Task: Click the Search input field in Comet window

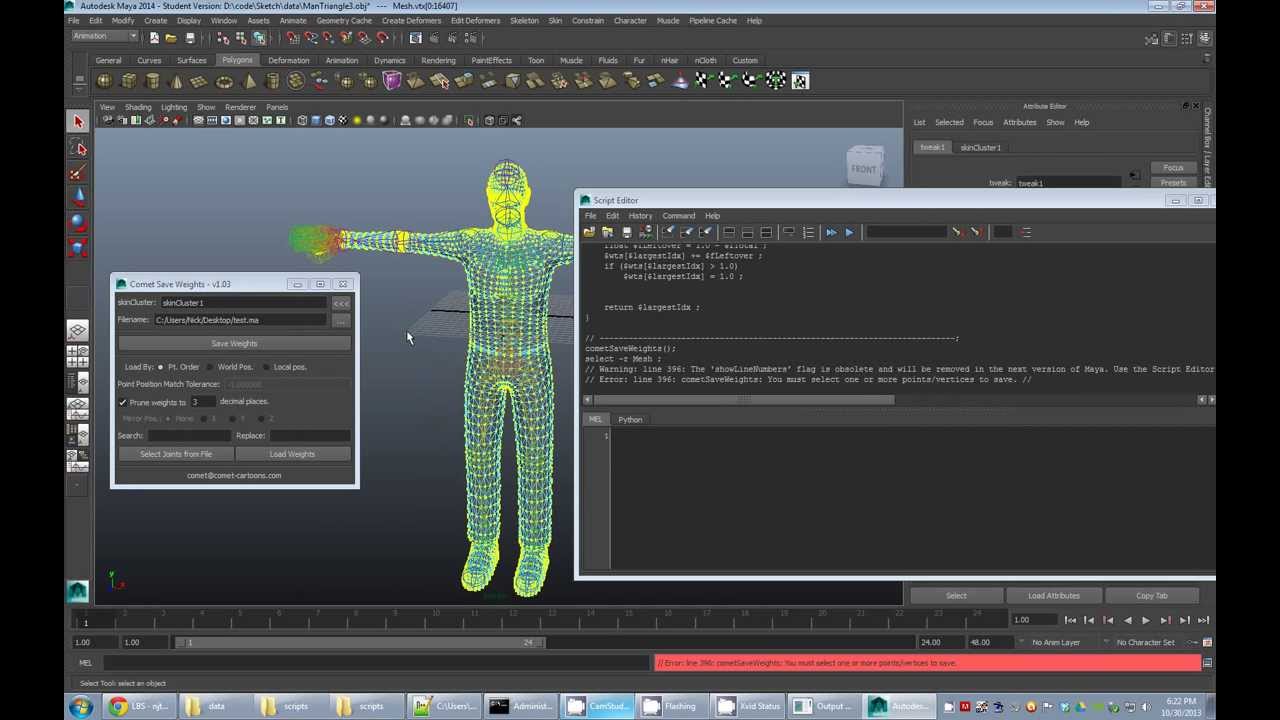Action: point(190,436)
